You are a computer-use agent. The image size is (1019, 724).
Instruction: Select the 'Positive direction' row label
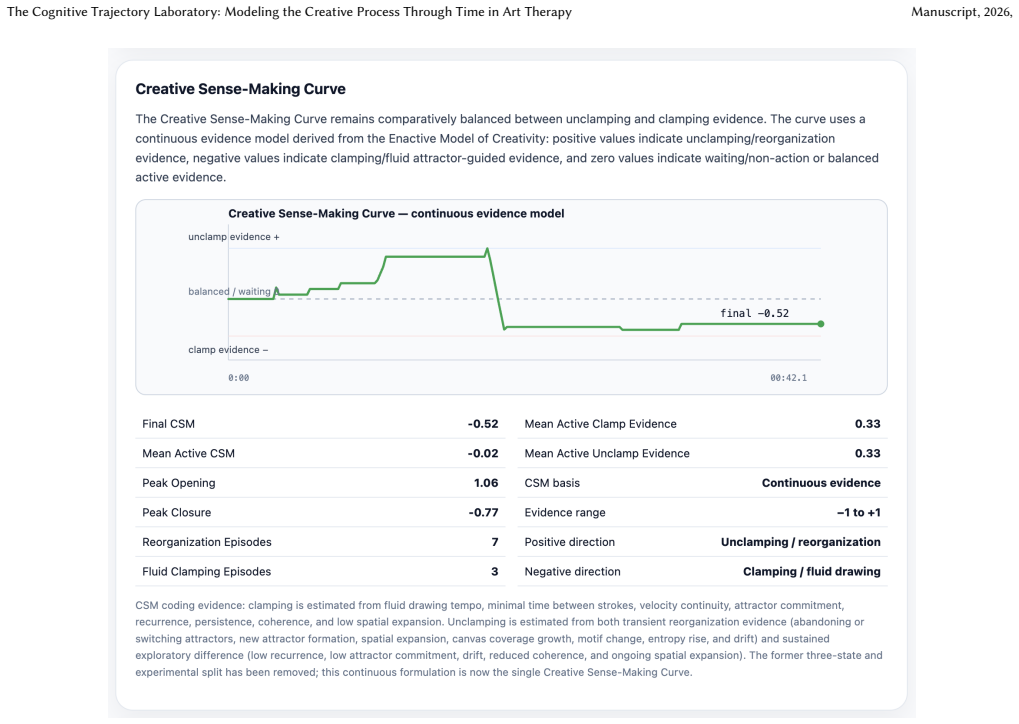[x=569, y=542]
